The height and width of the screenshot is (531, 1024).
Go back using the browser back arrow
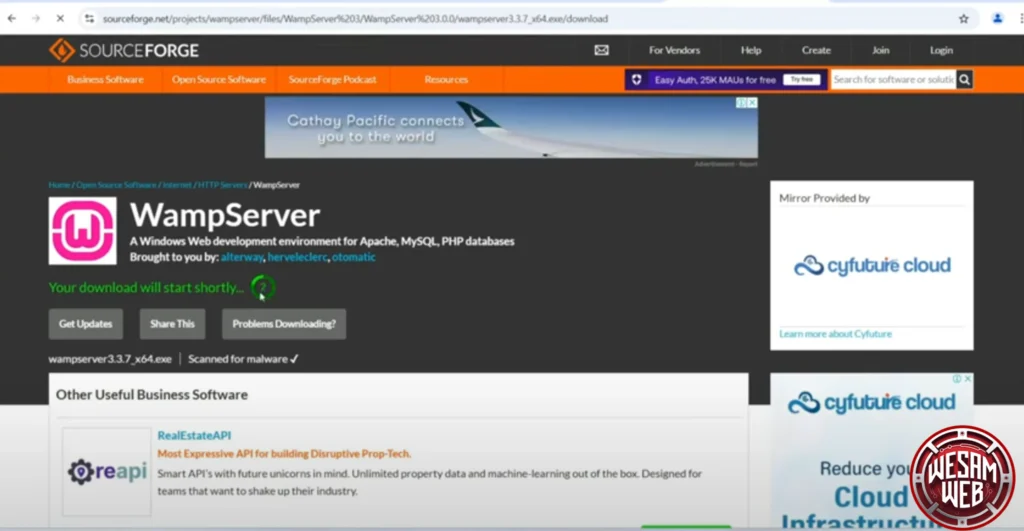(12, 18)
